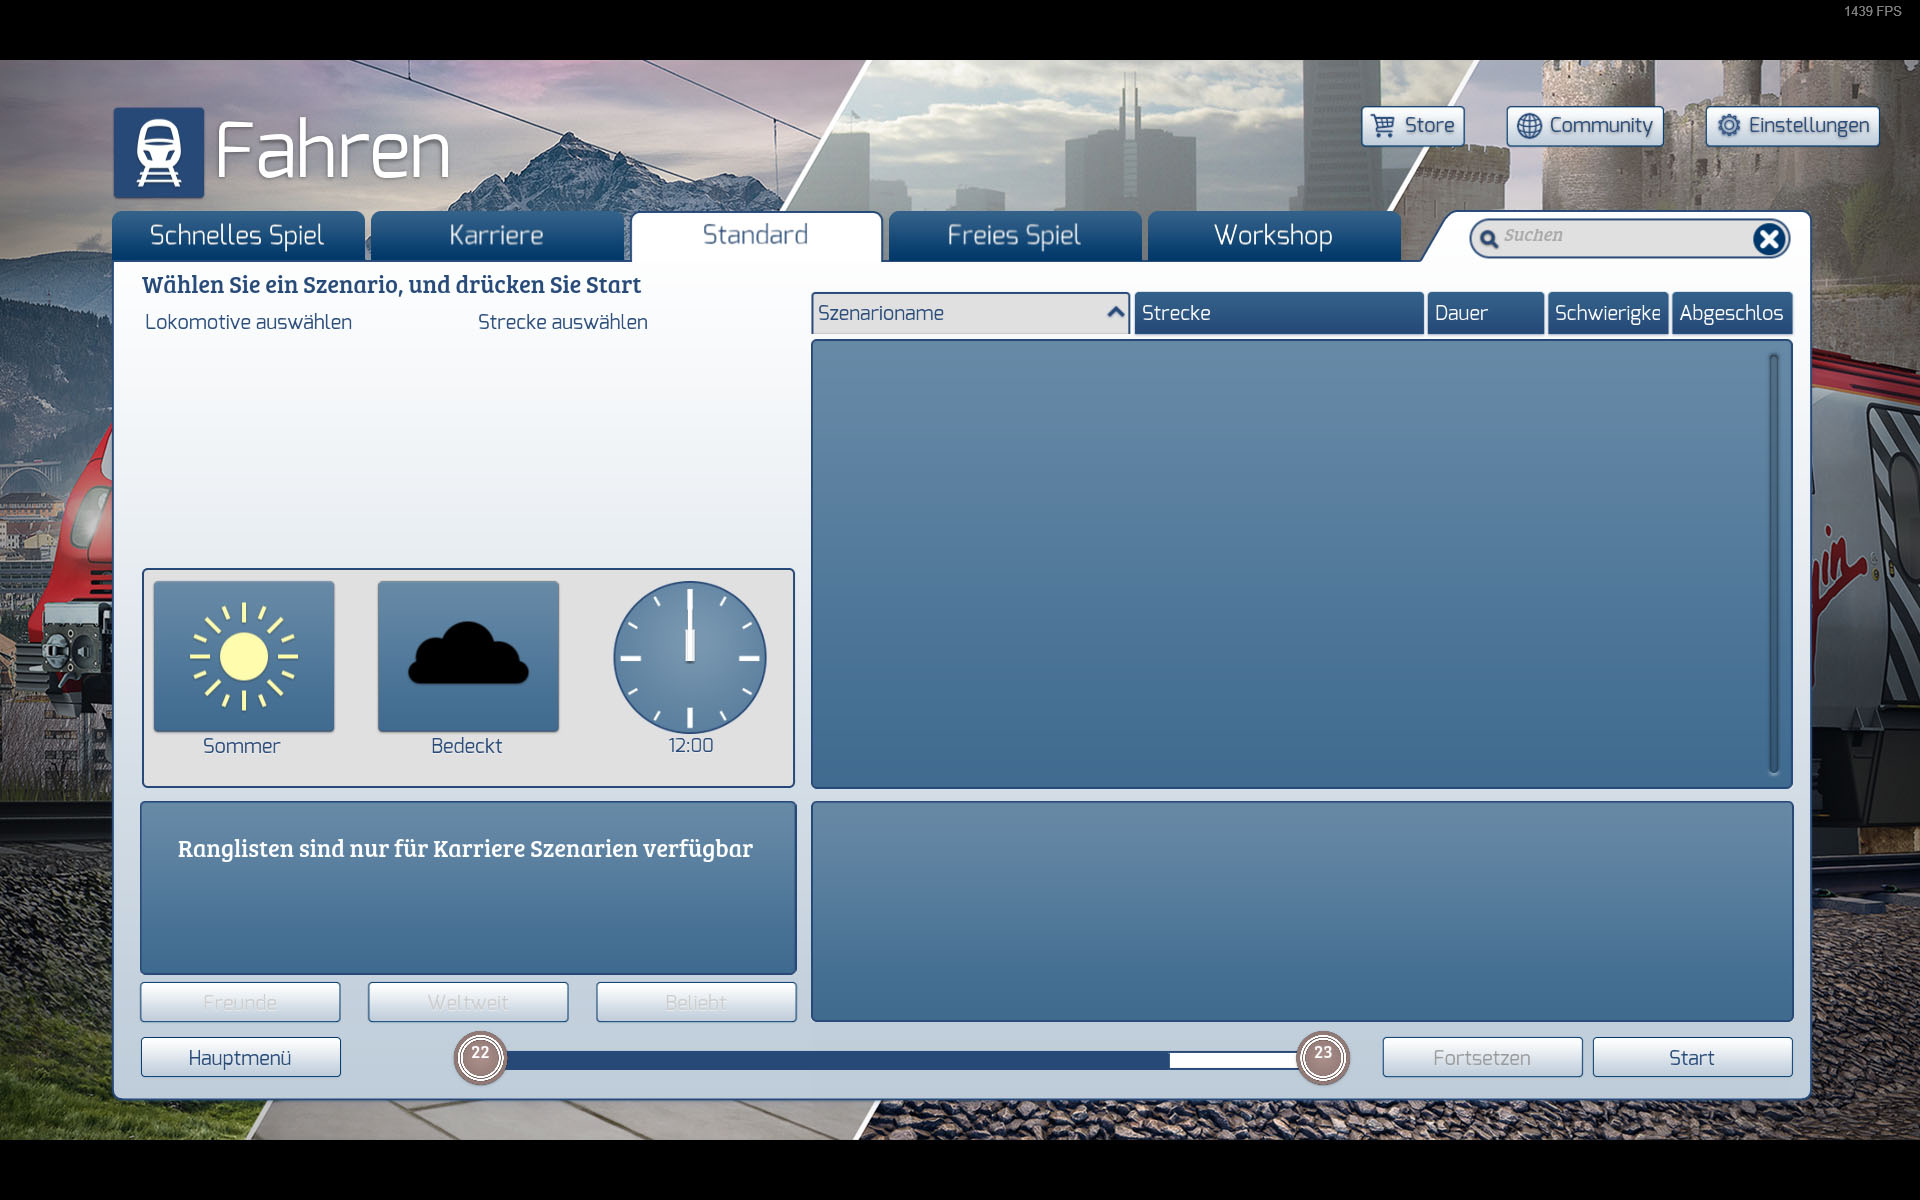The height and width of the screenshot is (1200, 1920).
Task: Switch to the Workshop tab
Action: pos(1273,236)
